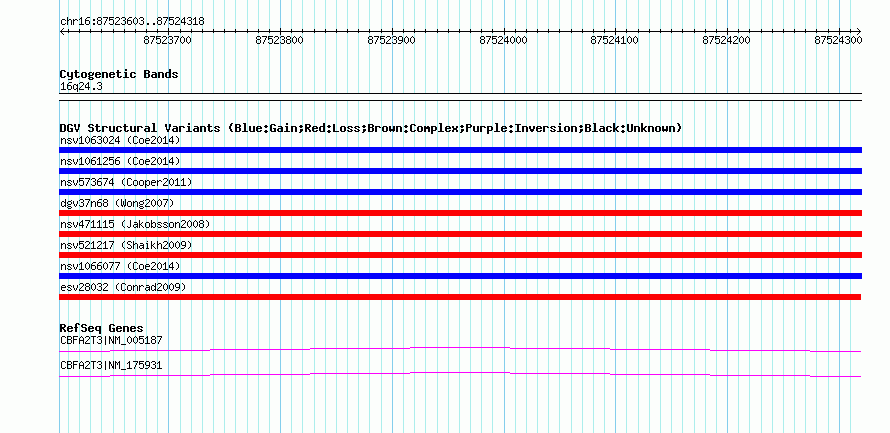Select the RefSeq Genes track title
The width and height of the screenshot is (890, 433).
click(x=102, y=329)
